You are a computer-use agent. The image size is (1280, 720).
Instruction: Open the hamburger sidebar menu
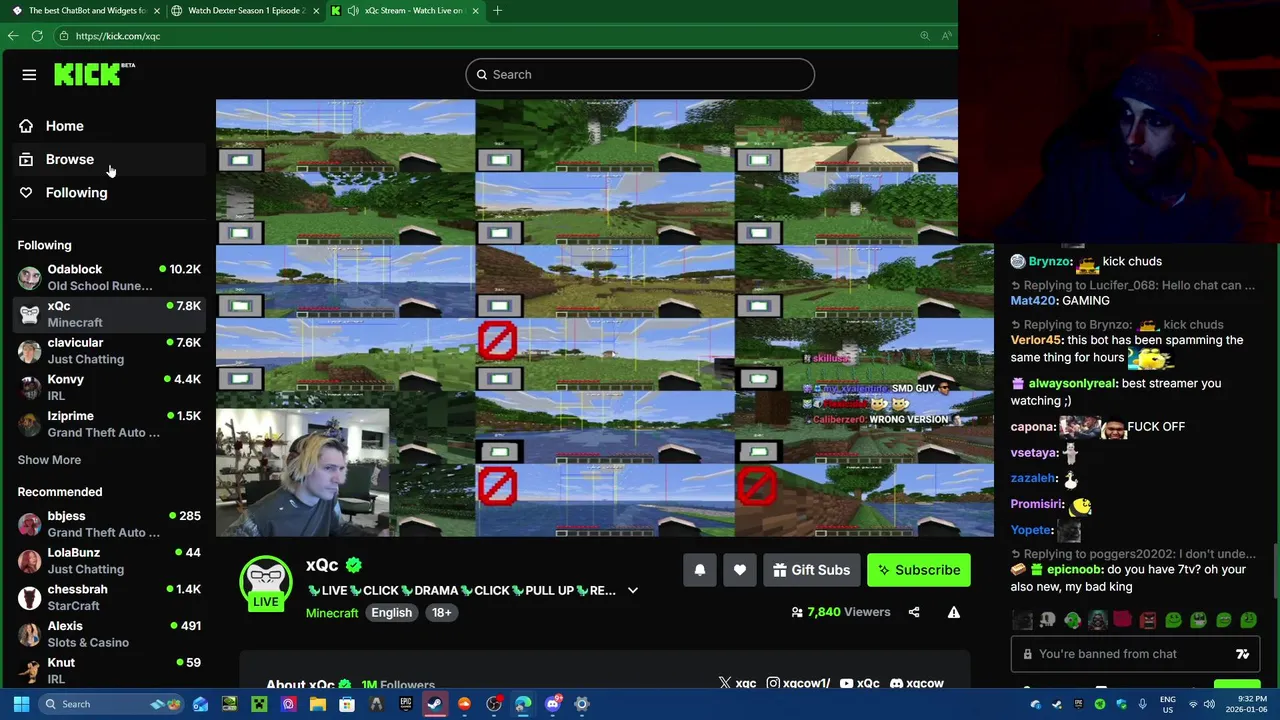29,75
